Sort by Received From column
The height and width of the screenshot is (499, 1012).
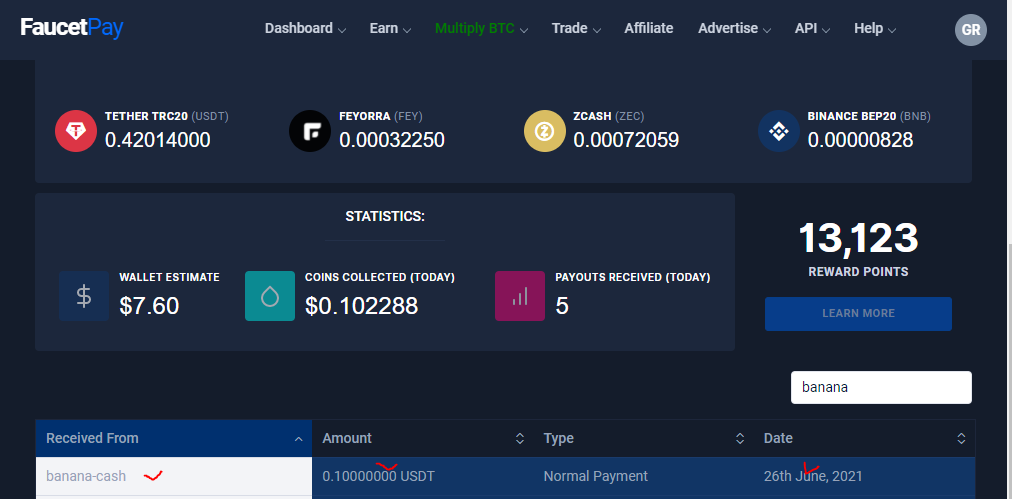tap(174, 438)
